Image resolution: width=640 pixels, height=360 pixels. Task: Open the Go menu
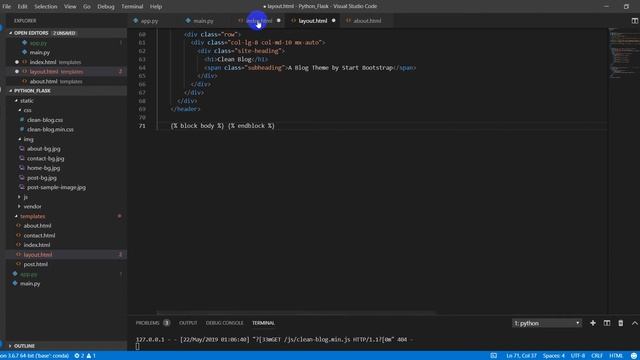(87, 7)
